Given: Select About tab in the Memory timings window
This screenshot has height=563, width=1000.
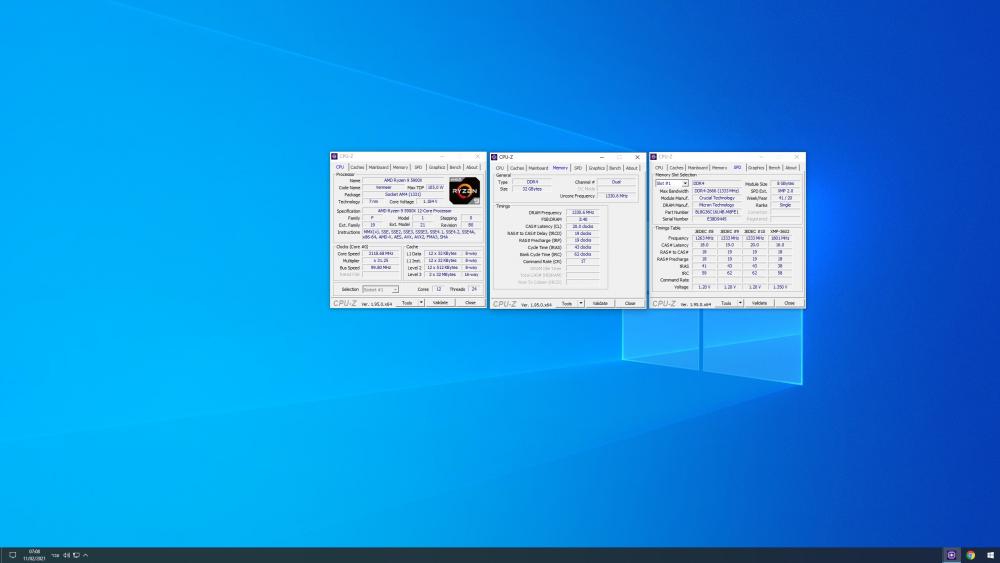Looking at the screenshot, I should pos(631,168).
